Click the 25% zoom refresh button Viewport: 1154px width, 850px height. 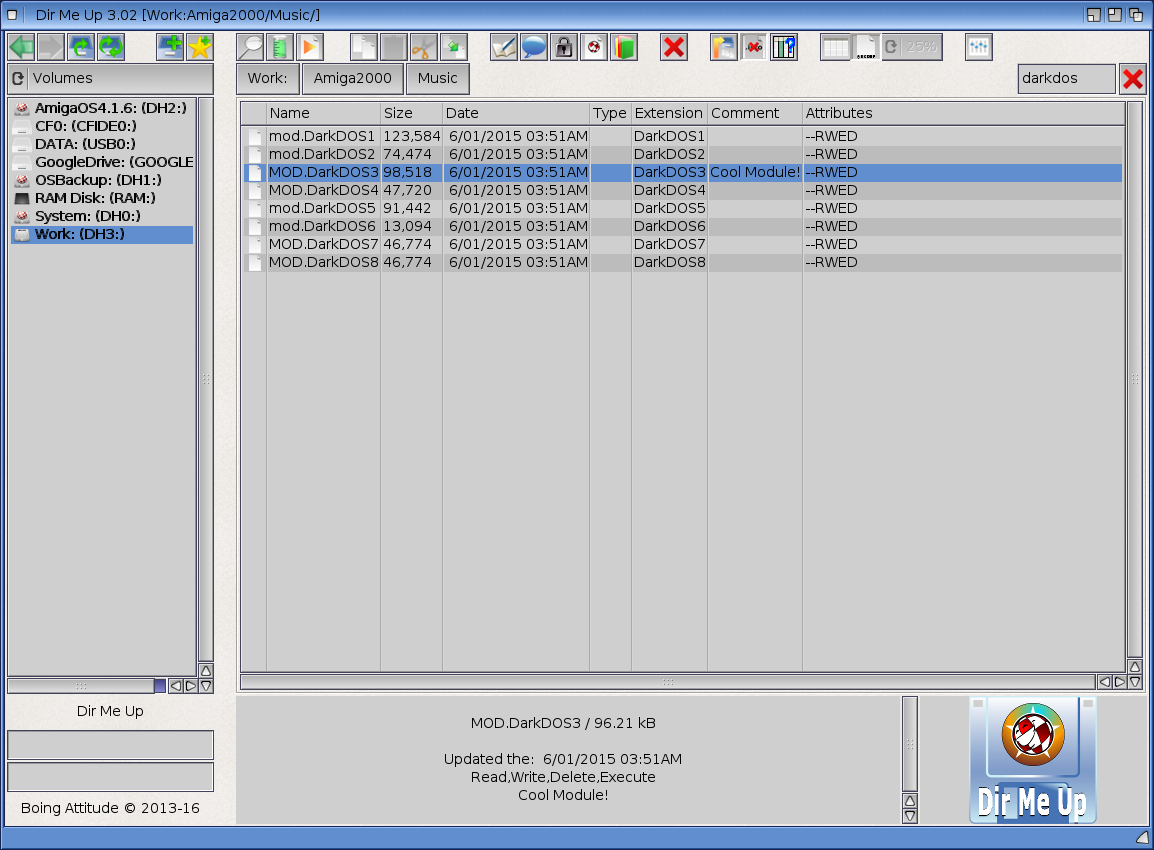(x=912, y=47)
